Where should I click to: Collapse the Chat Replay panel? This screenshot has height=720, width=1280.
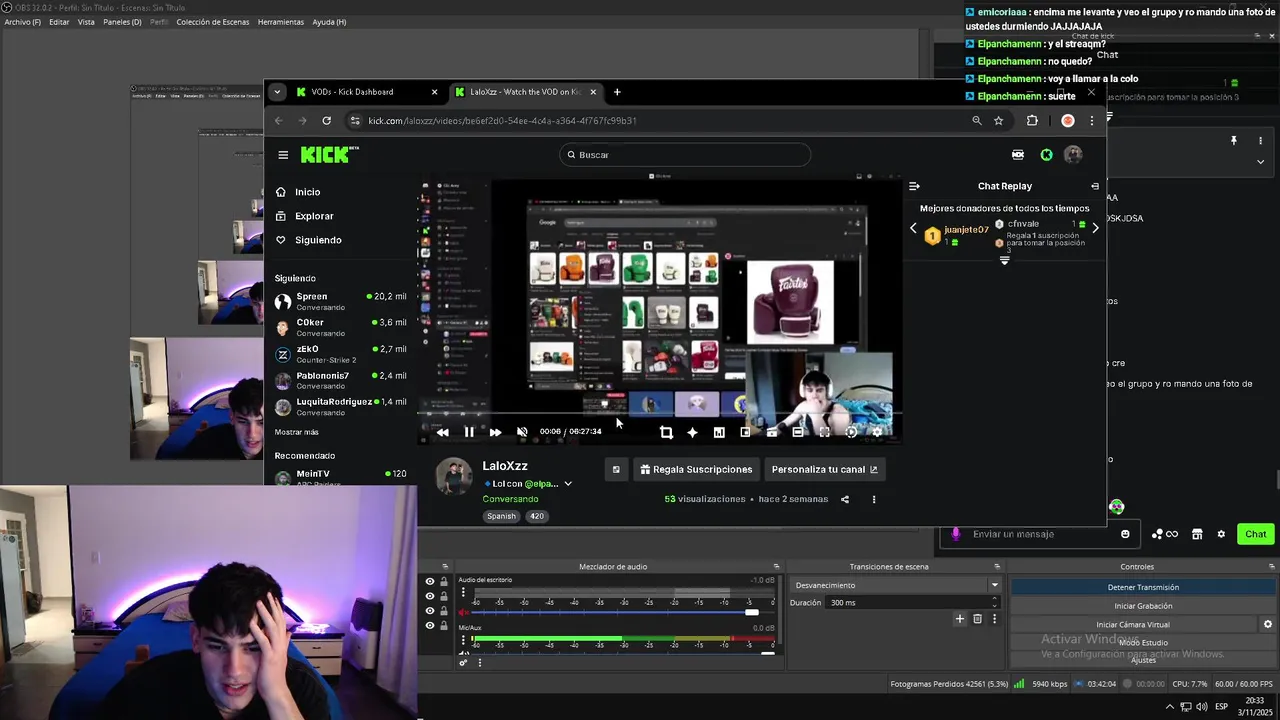coord(914,186)
